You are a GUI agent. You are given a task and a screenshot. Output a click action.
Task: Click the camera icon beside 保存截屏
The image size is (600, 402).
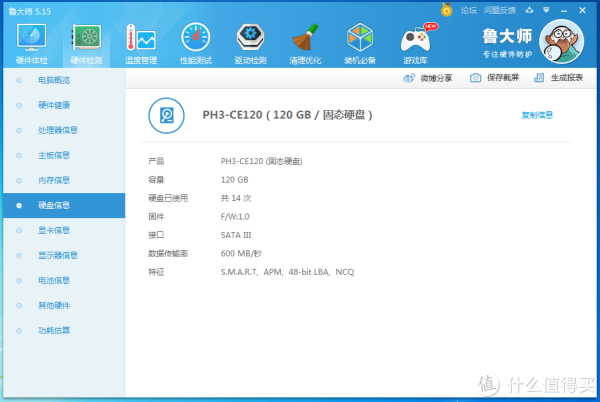tap(475, 78)
